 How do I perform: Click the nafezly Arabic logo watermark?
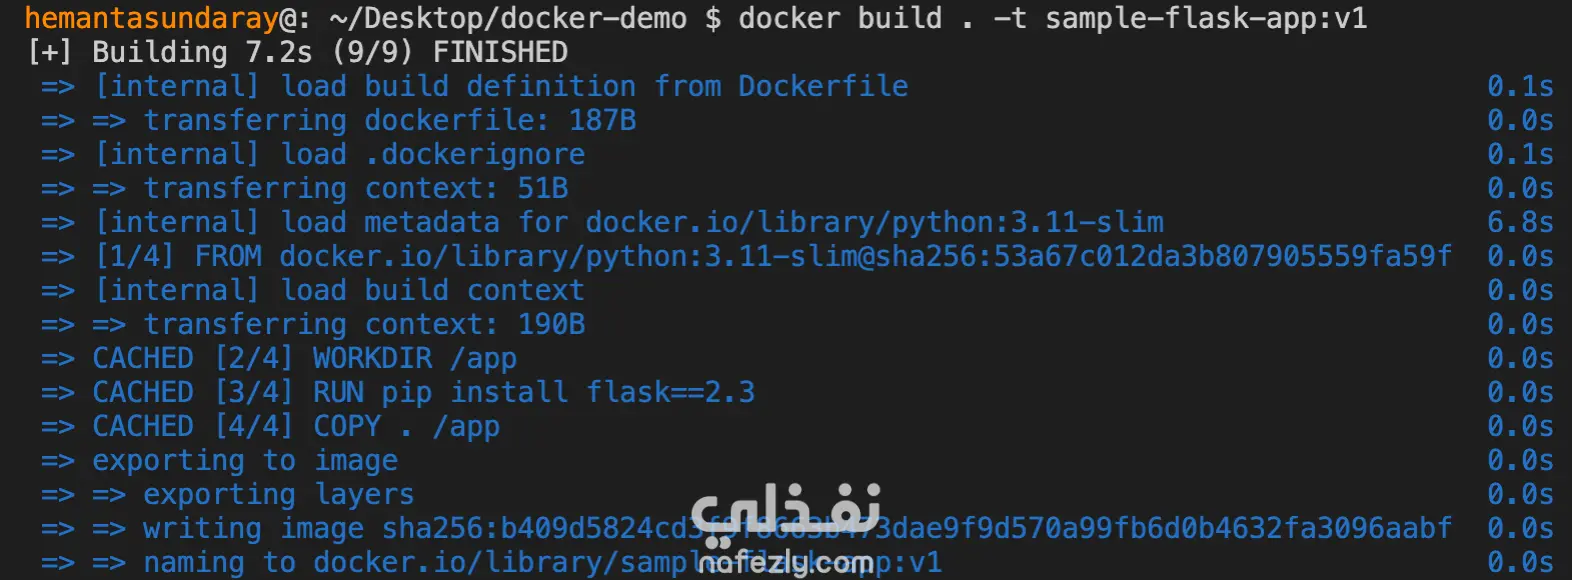click(x=786, y=512)
